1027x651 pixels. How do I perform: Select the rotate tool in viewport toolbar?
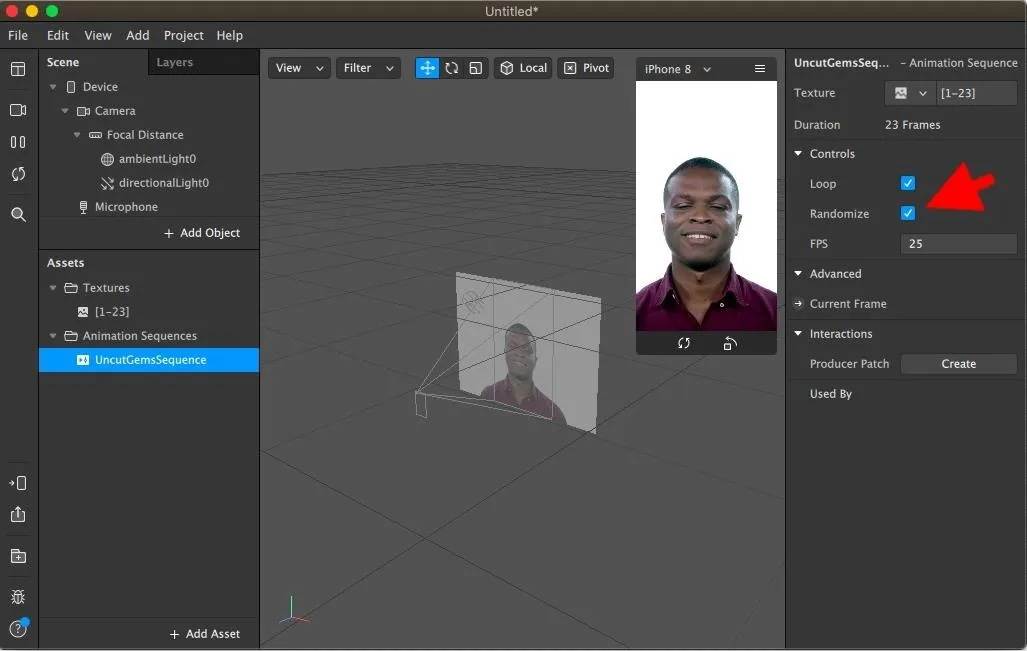[x=452, y=68]
